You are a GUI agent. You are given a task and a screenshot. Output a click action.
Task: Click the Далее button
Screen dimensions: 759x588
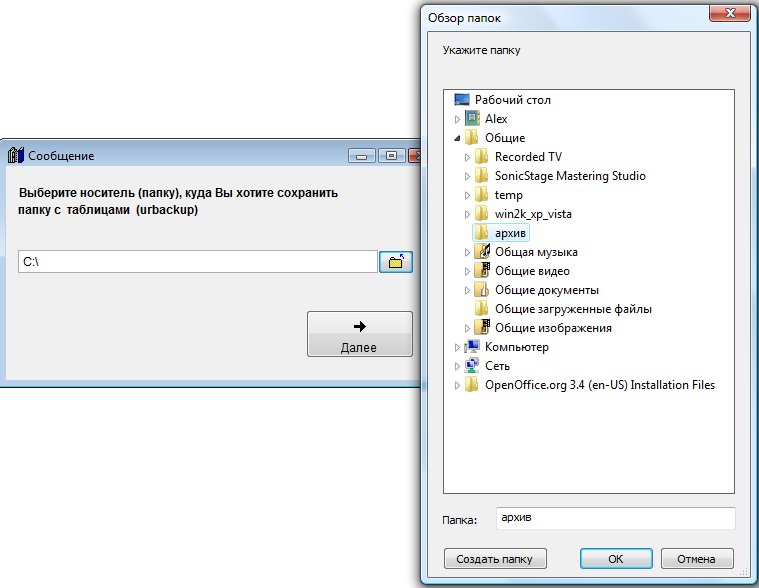(x=360, y=334)
